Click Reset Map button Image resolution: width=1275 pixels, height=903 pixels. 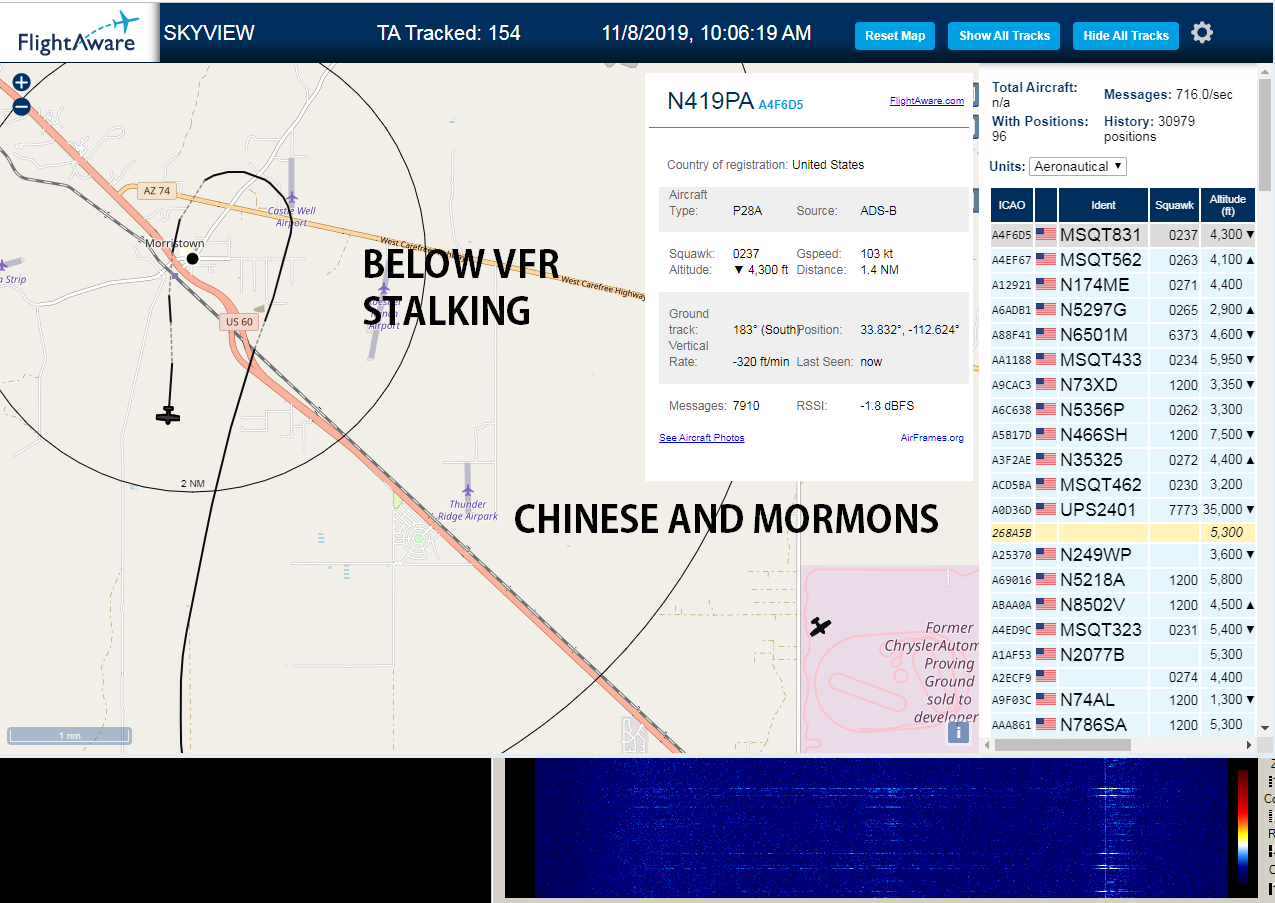895,36
